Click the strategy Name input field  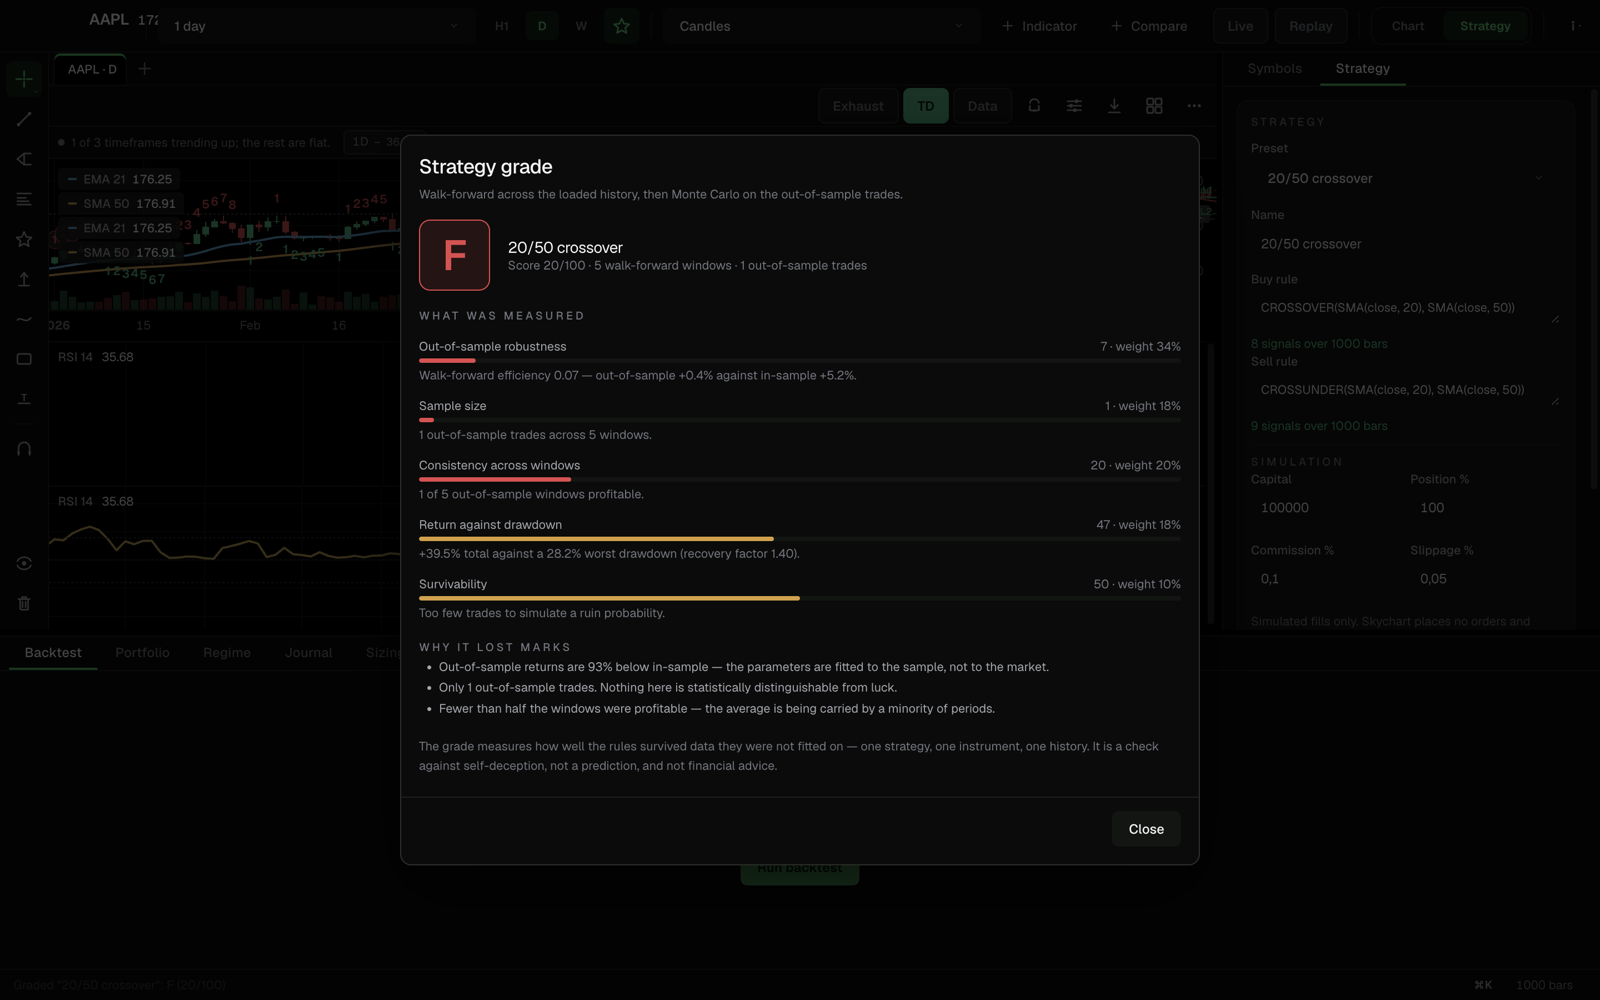[1404, 244]
